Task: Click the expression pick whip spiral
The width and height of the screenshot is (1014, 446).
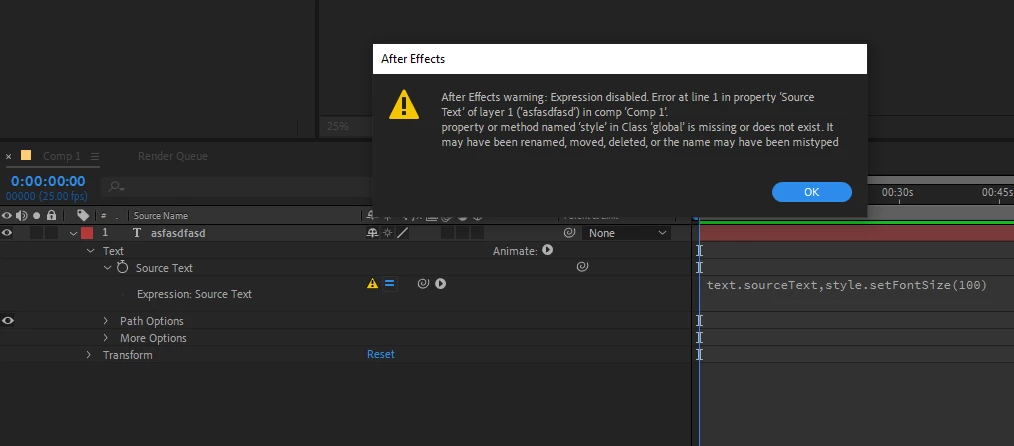Action: click(423, 283)
